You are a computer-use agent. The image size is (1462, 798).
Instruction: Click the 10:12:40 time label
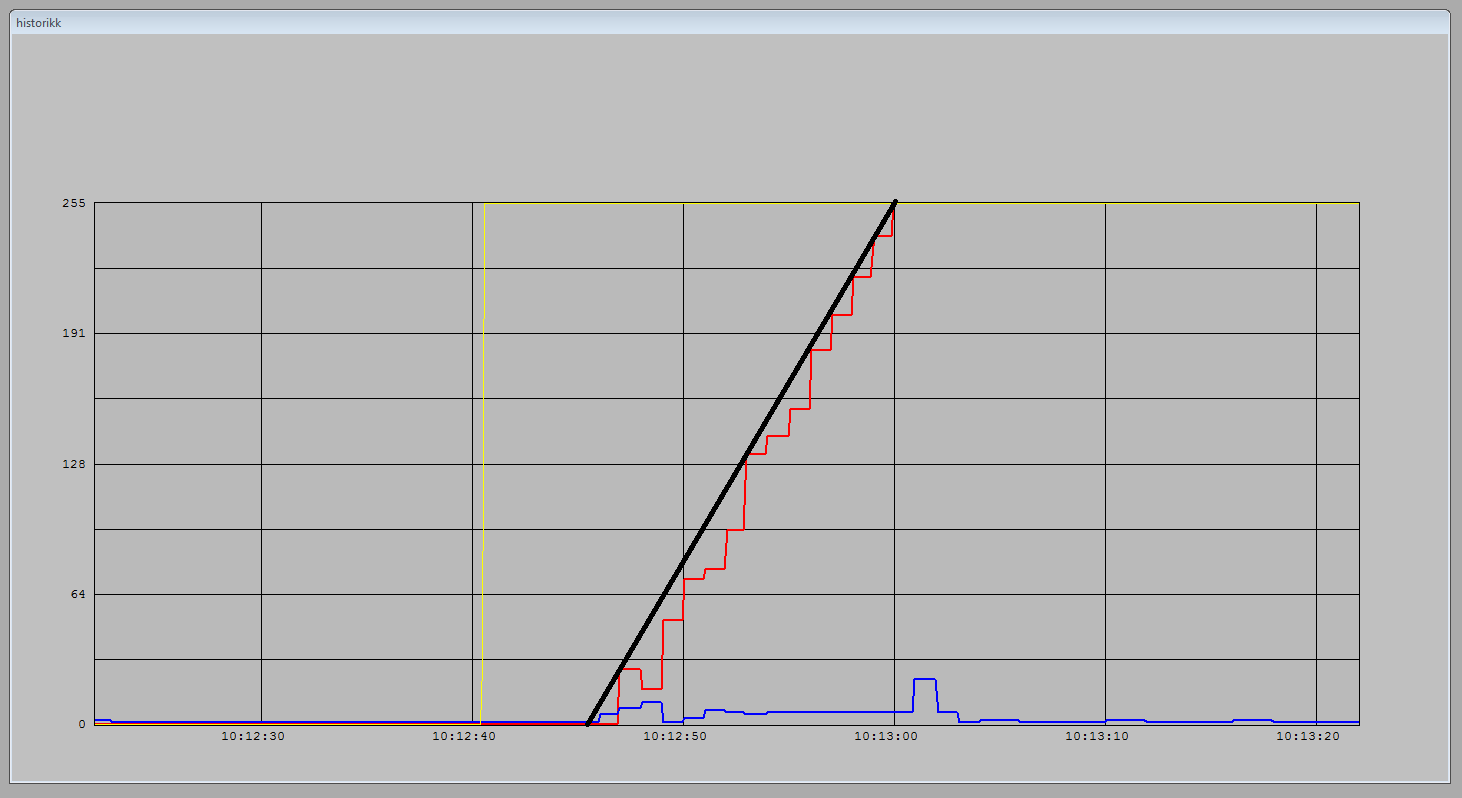464,736
